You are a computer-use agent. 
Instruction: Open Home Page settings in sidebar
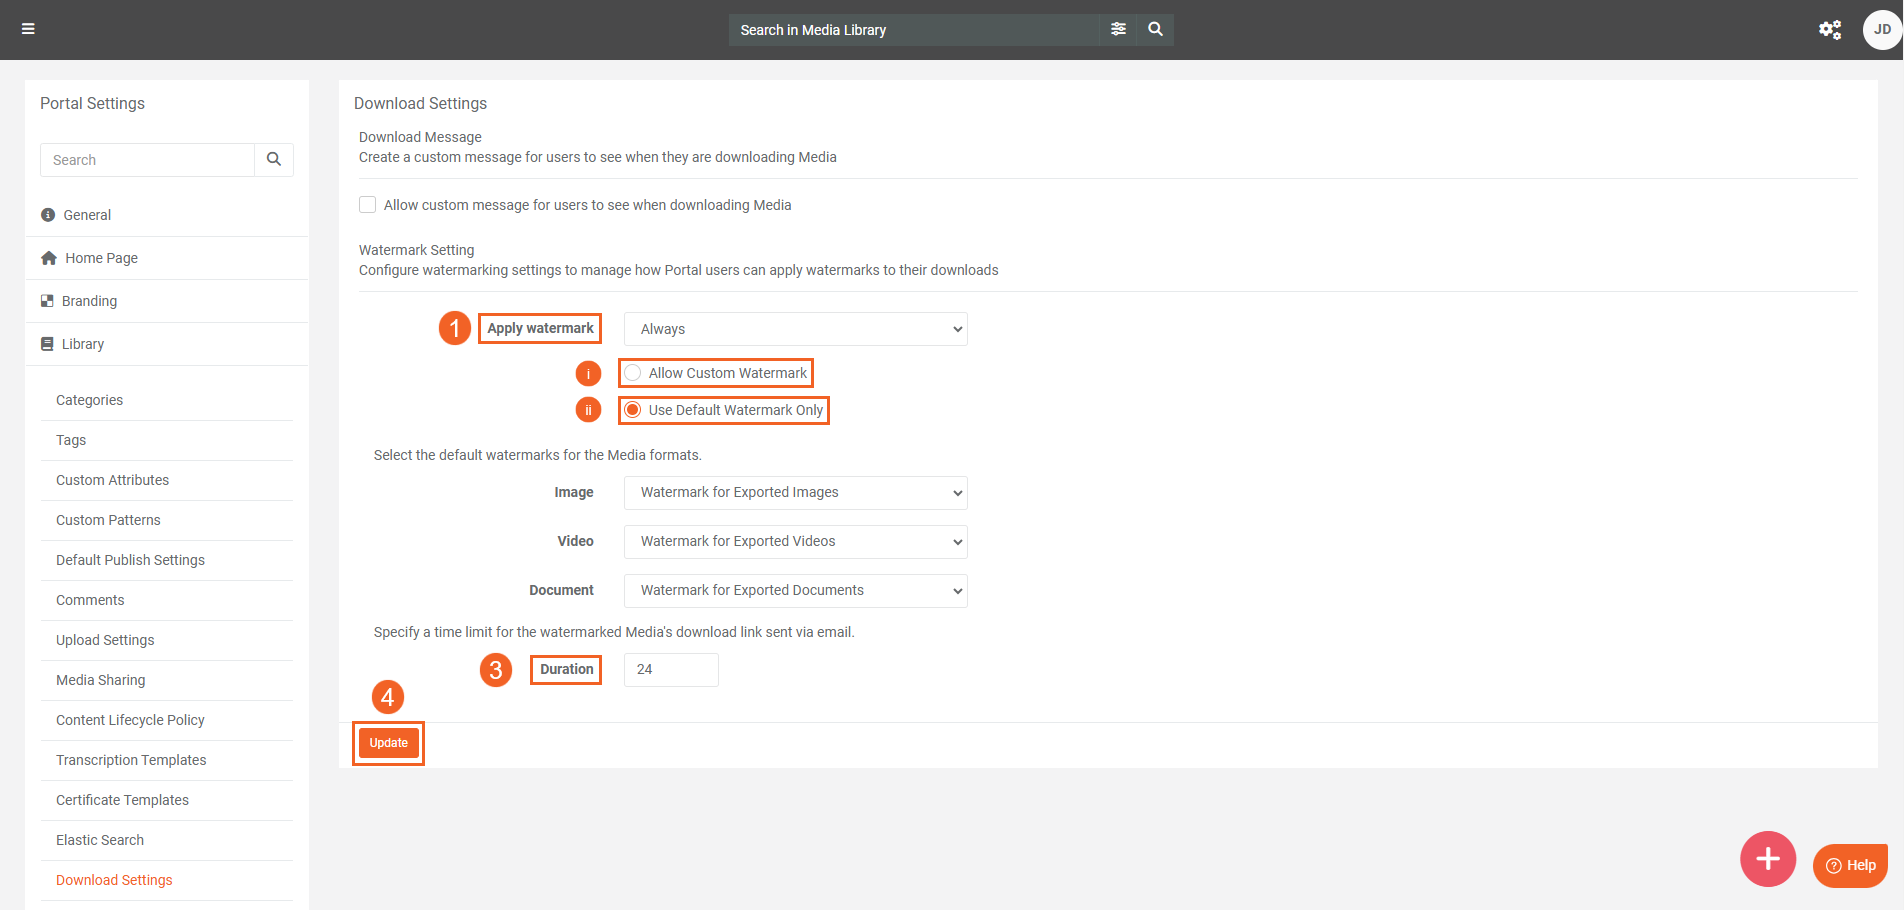tap(101, 258)
